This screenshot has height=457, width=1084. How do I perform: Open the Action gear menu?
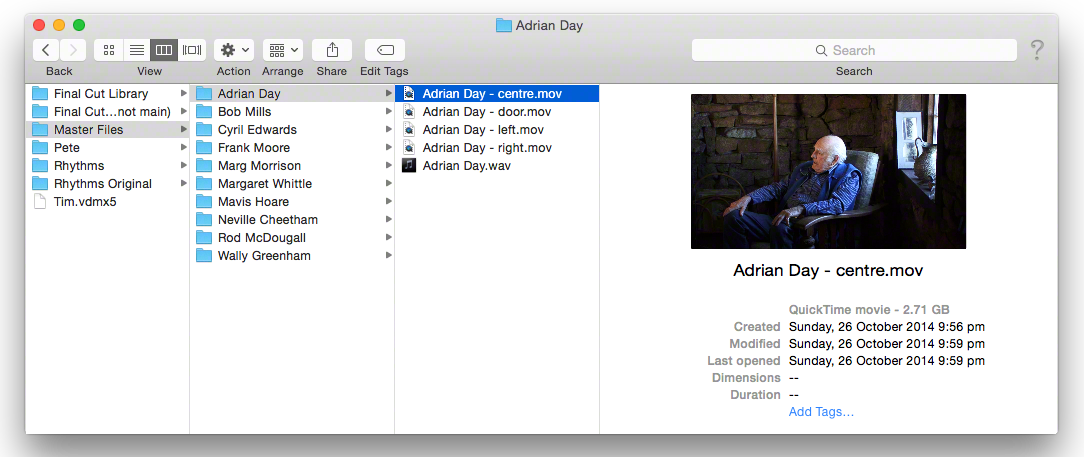234,50
